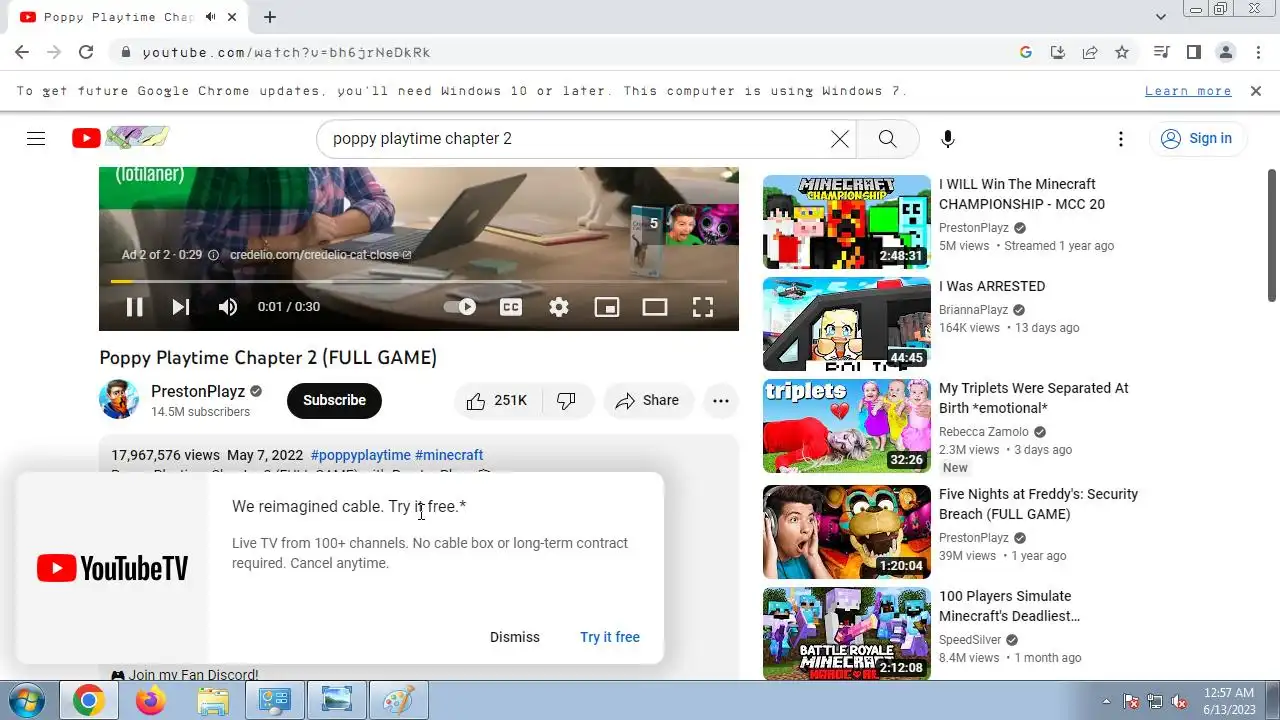Dismiss the YouTube TV promo

[515, 637]
